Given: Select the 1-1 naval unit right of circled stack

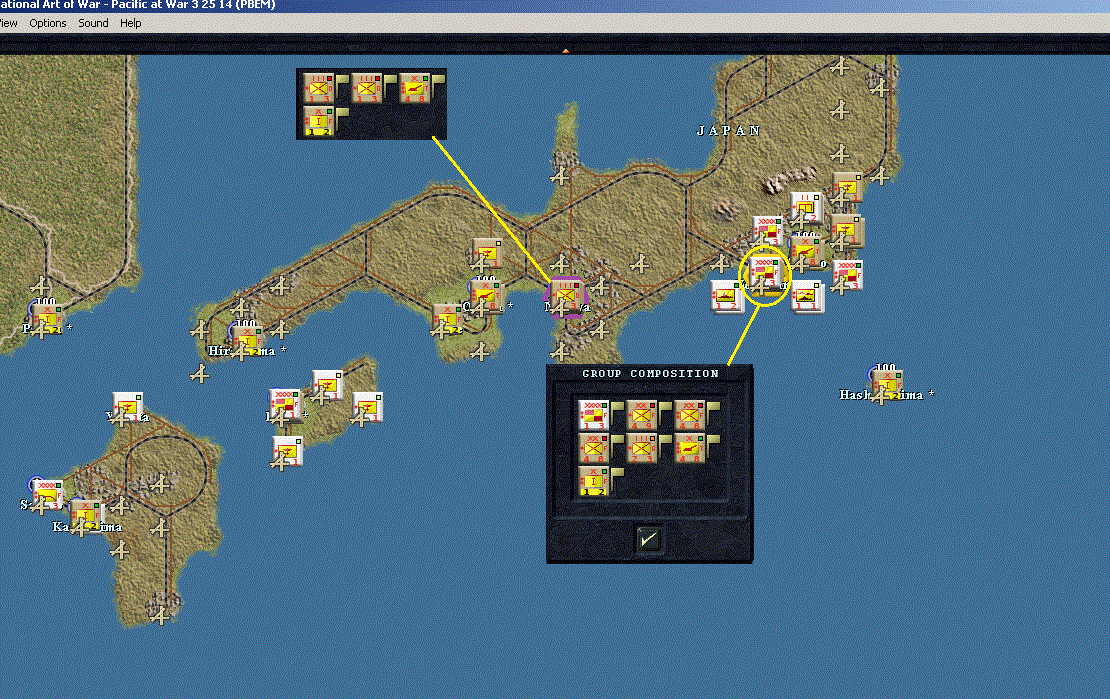Looking at the screenshot, I should tap(807, 296).
